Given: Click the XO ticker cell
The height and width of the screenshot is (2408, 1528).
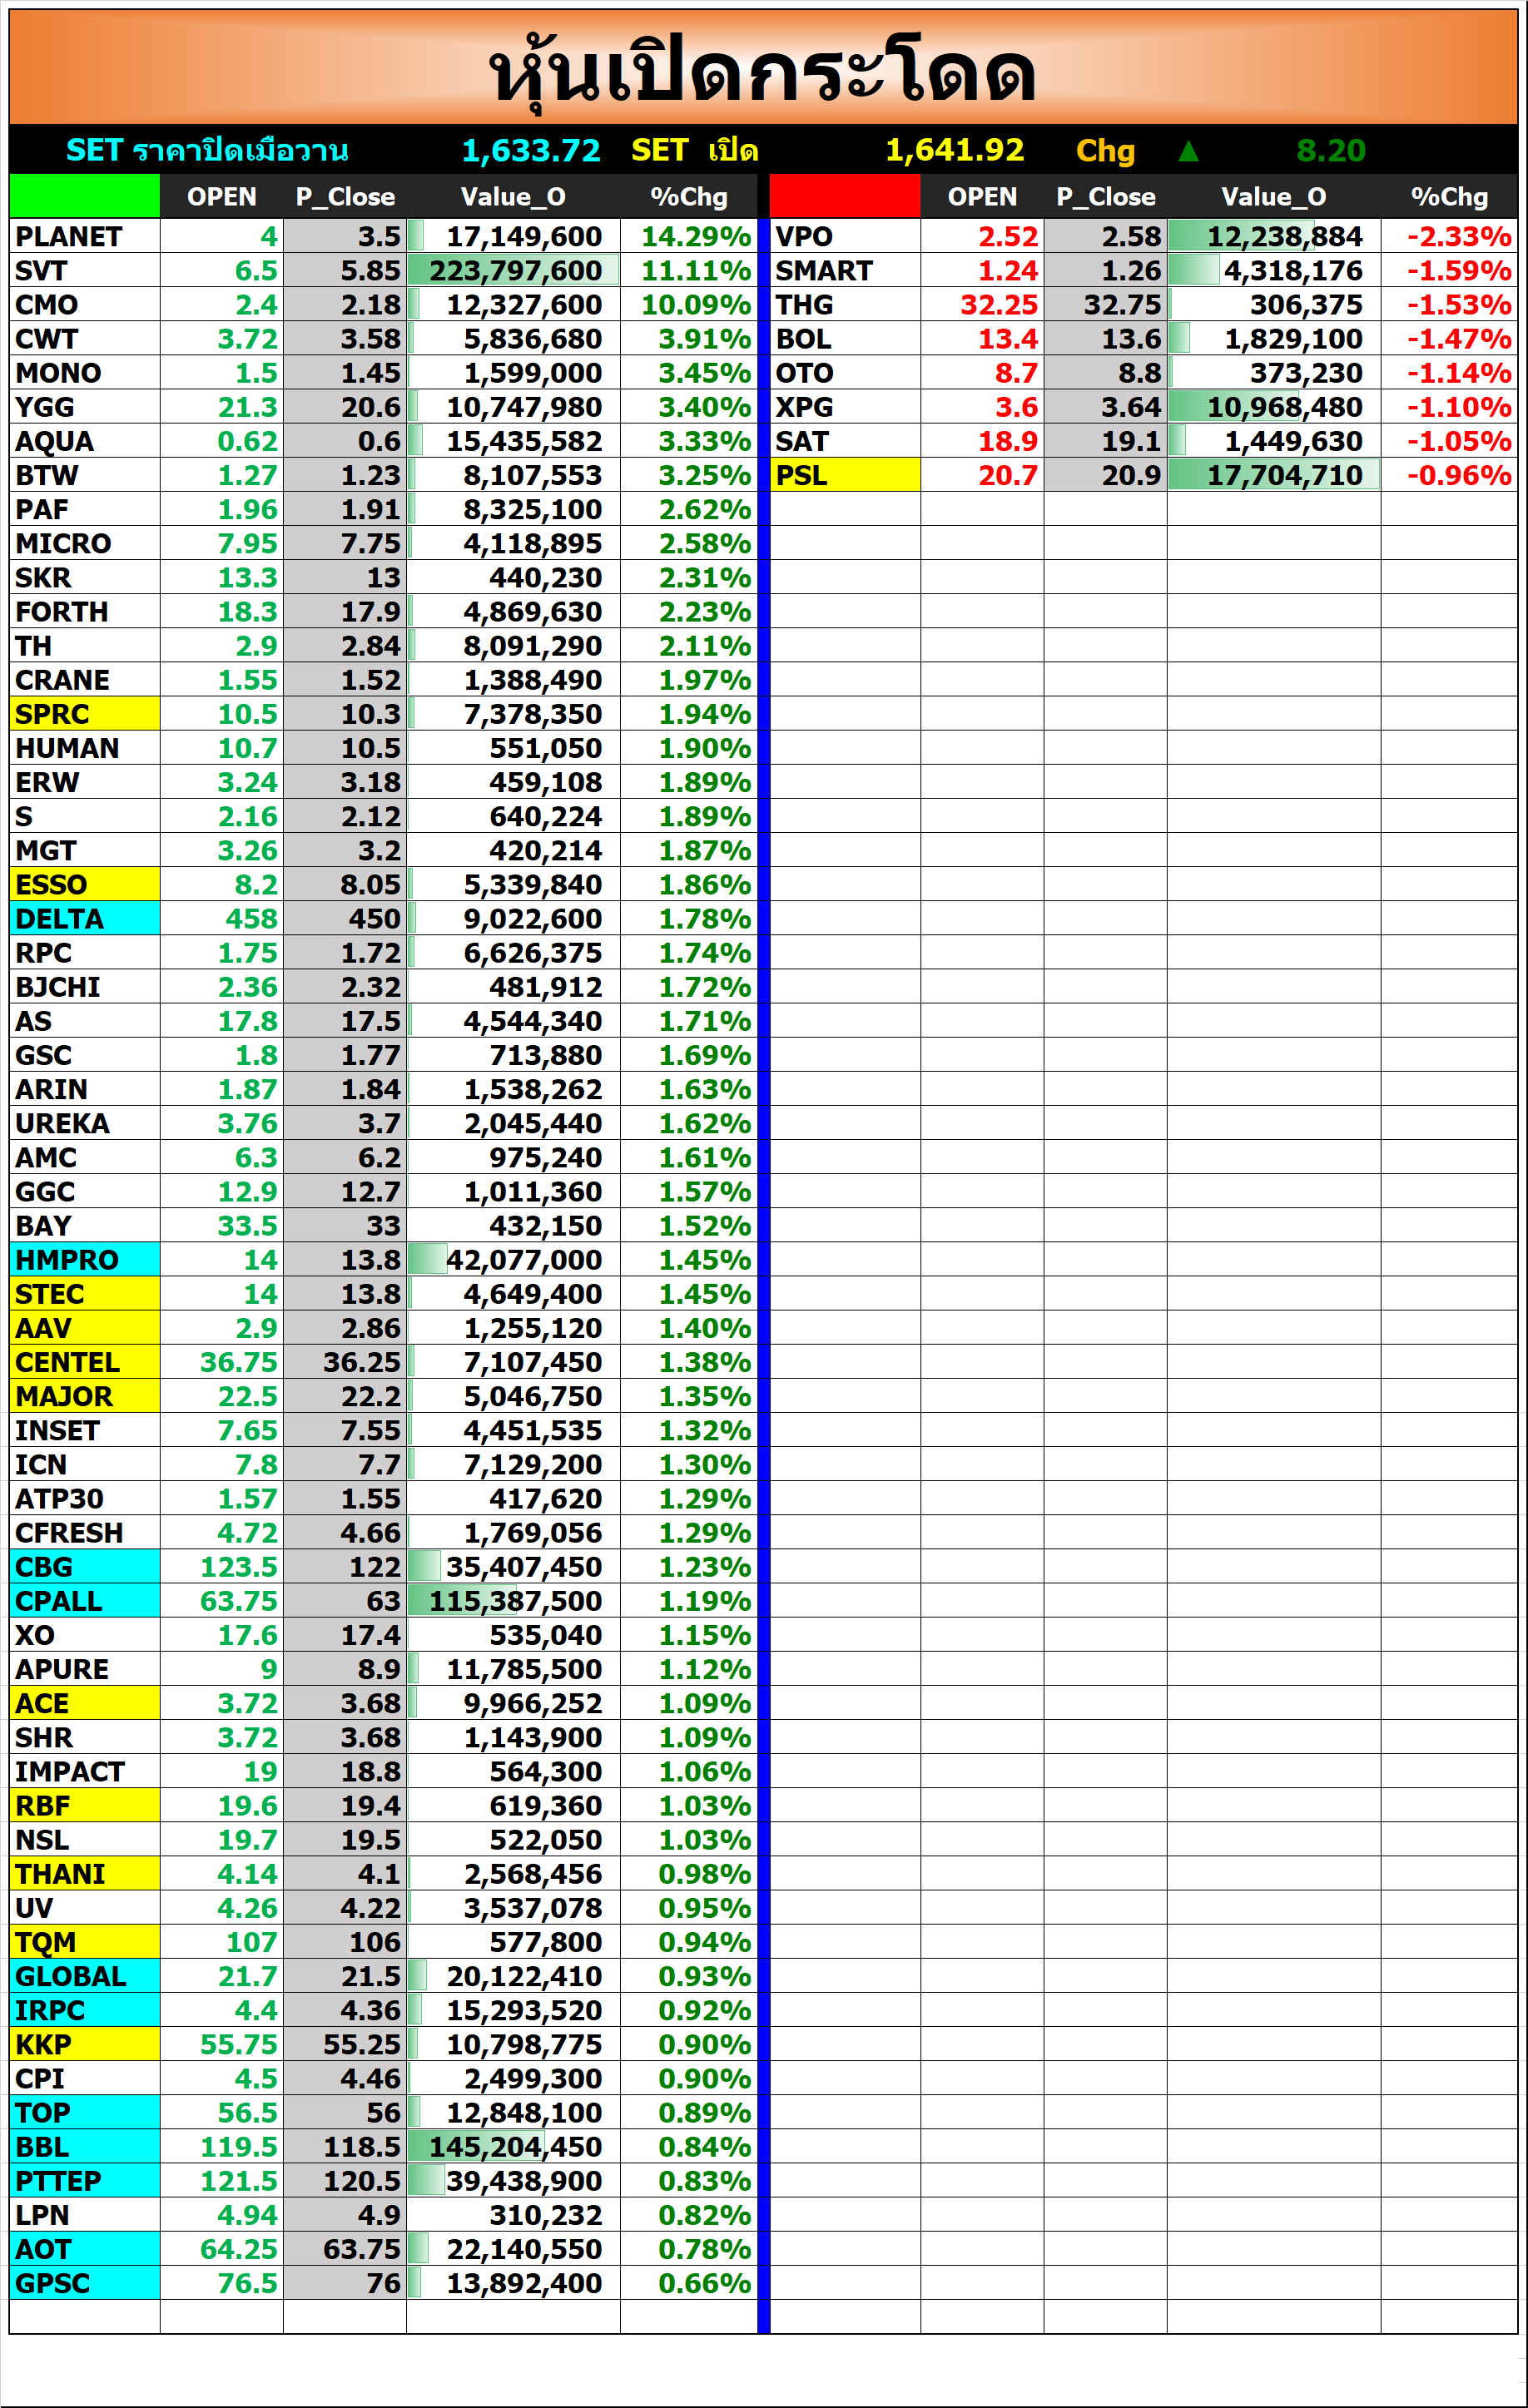Looking at the screenshot, I should click(x=85, y=1634).
